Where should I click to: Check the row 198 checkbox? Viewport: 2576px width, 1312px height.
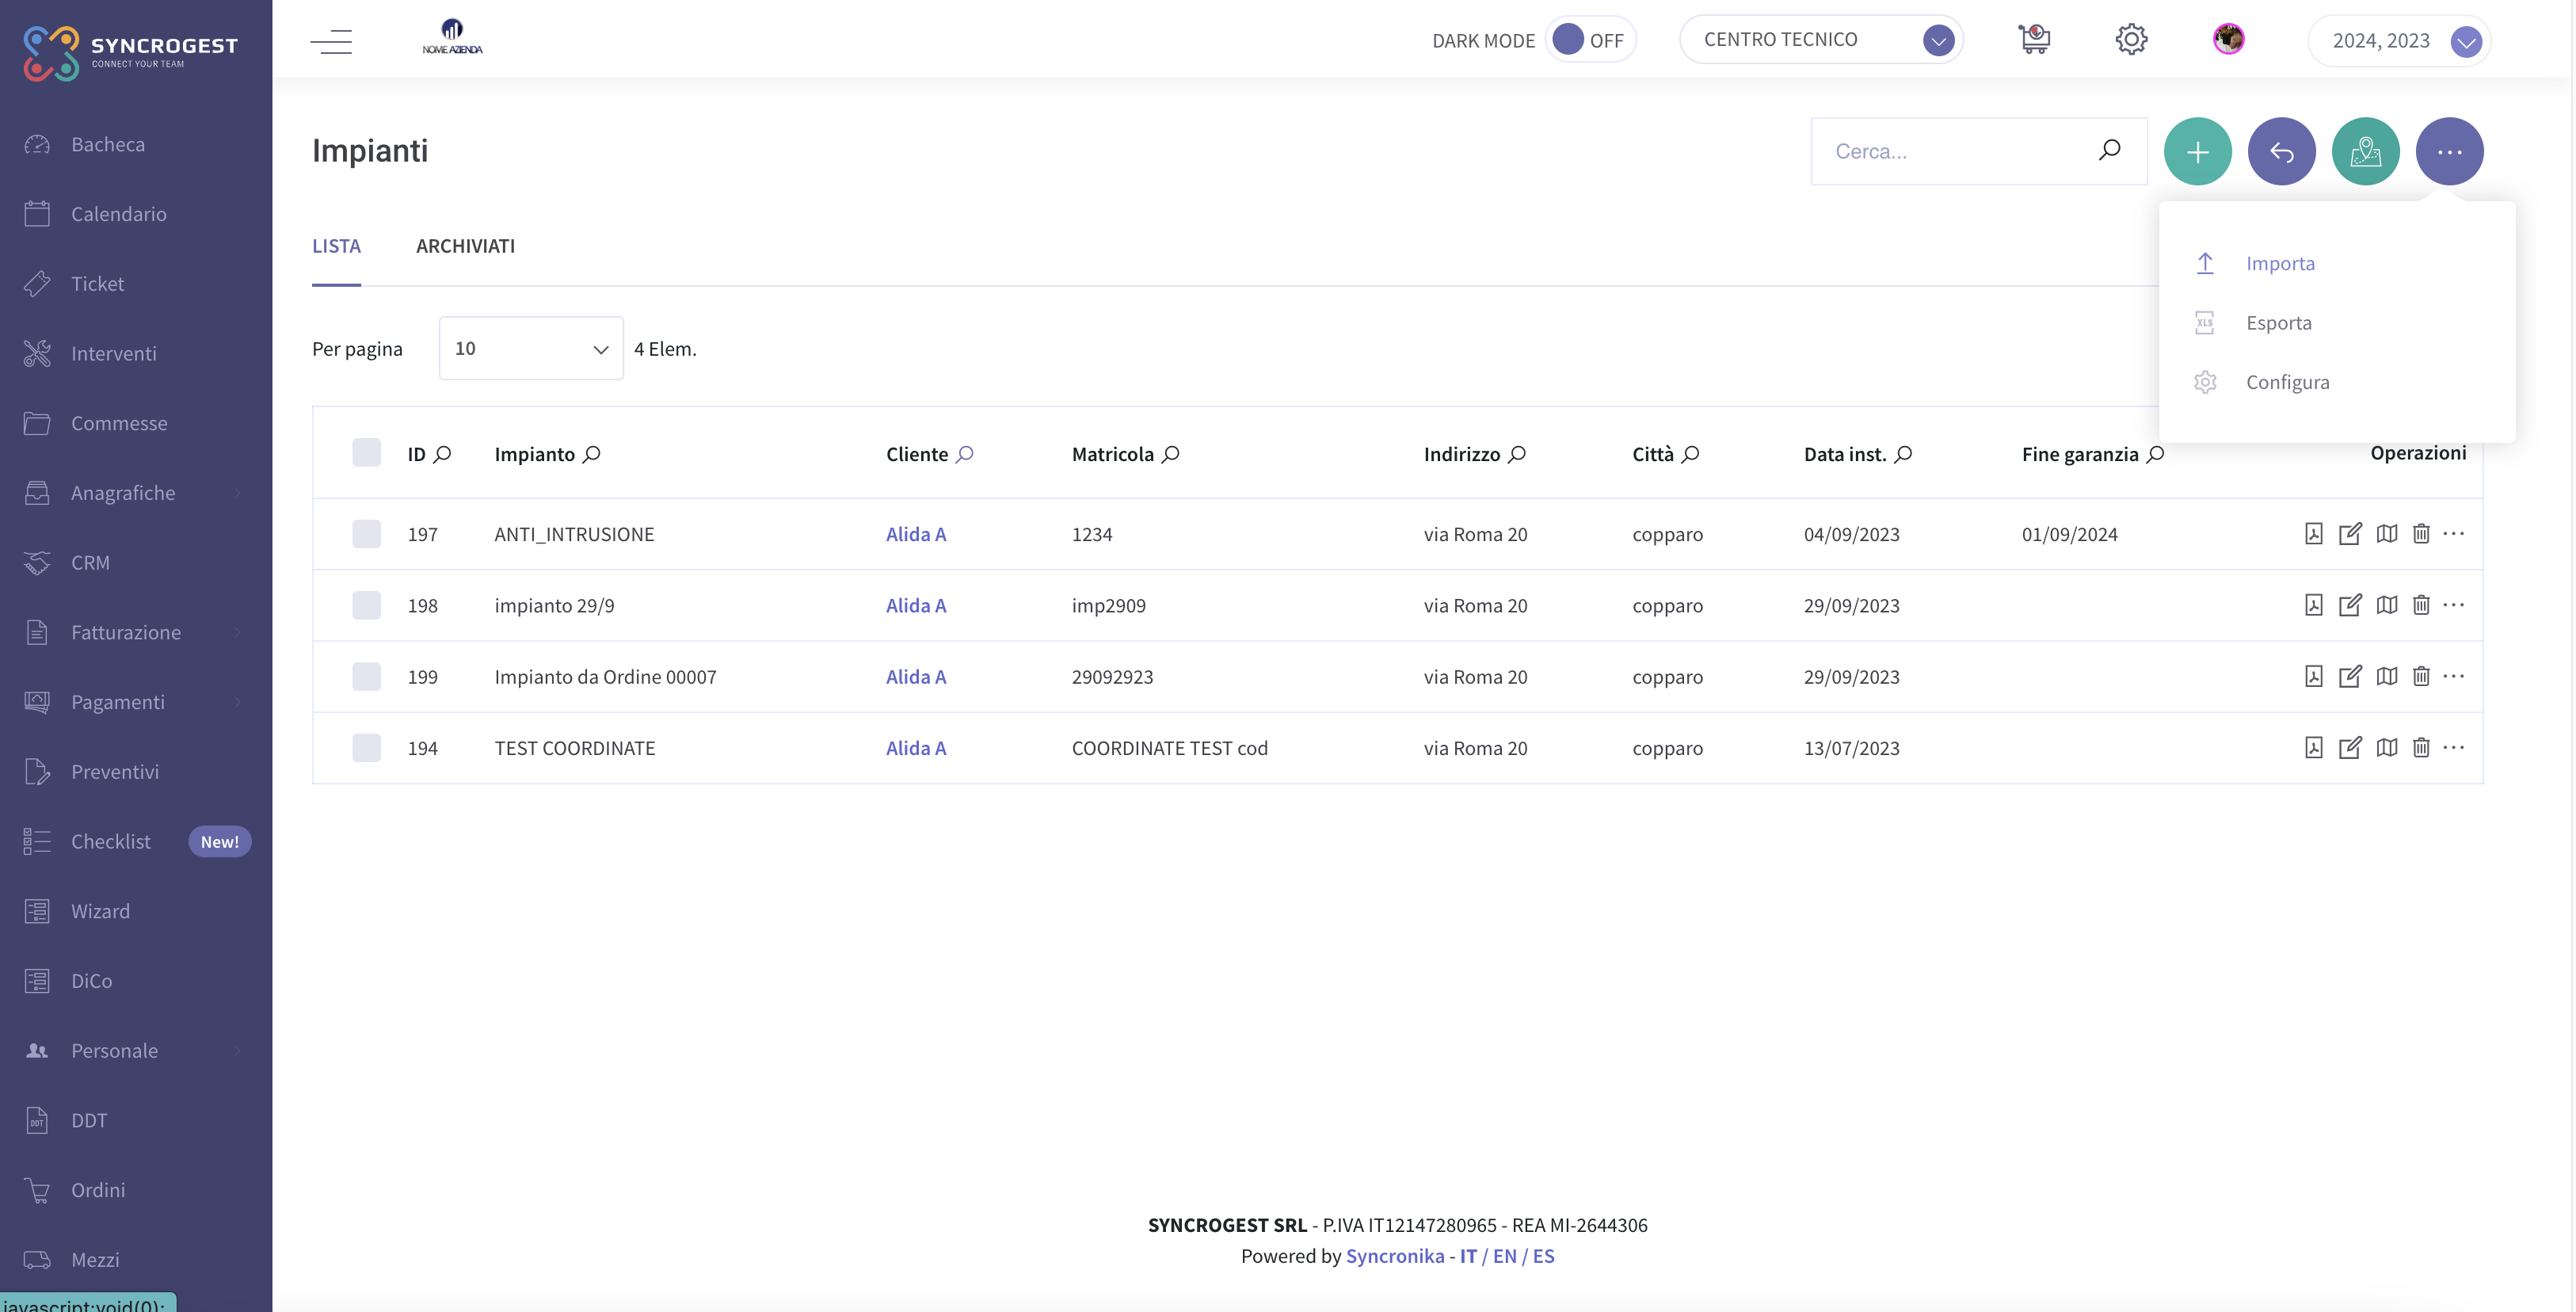pyautogui.click(x=366, y=605)
